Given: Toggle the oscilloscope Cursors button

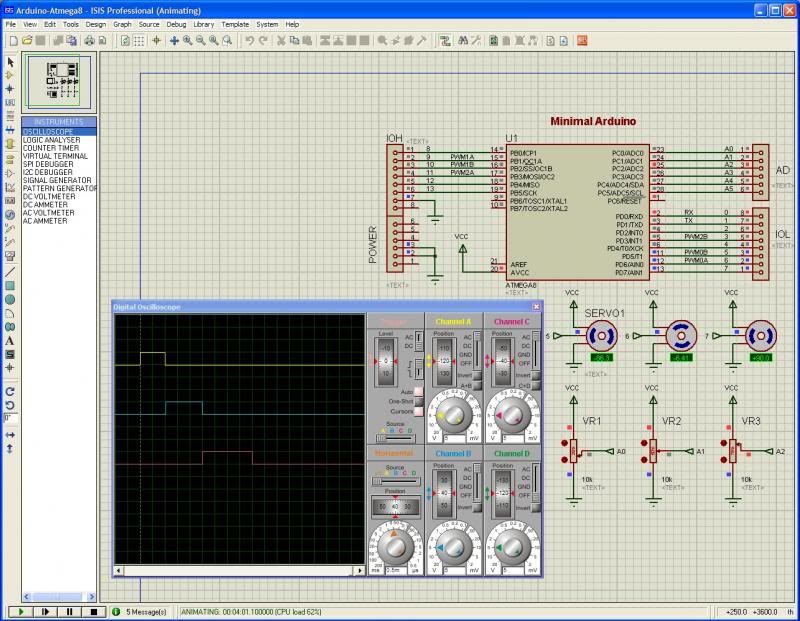Looking at the screenshot, I should click(x=418, y=411).
